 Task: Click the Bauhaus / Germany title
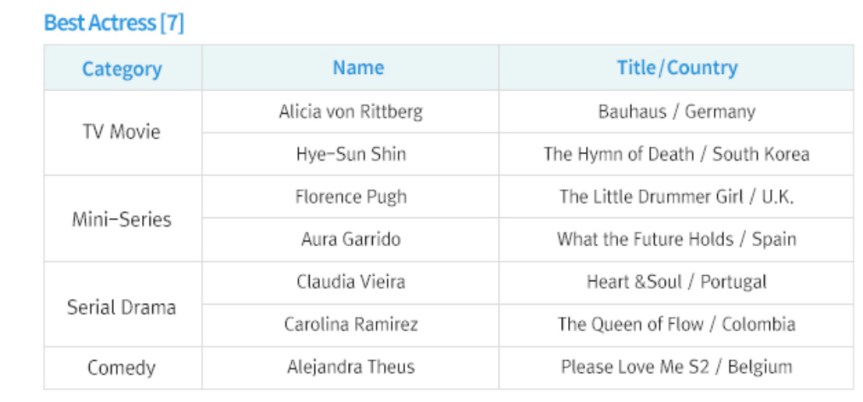coord(676,112)
